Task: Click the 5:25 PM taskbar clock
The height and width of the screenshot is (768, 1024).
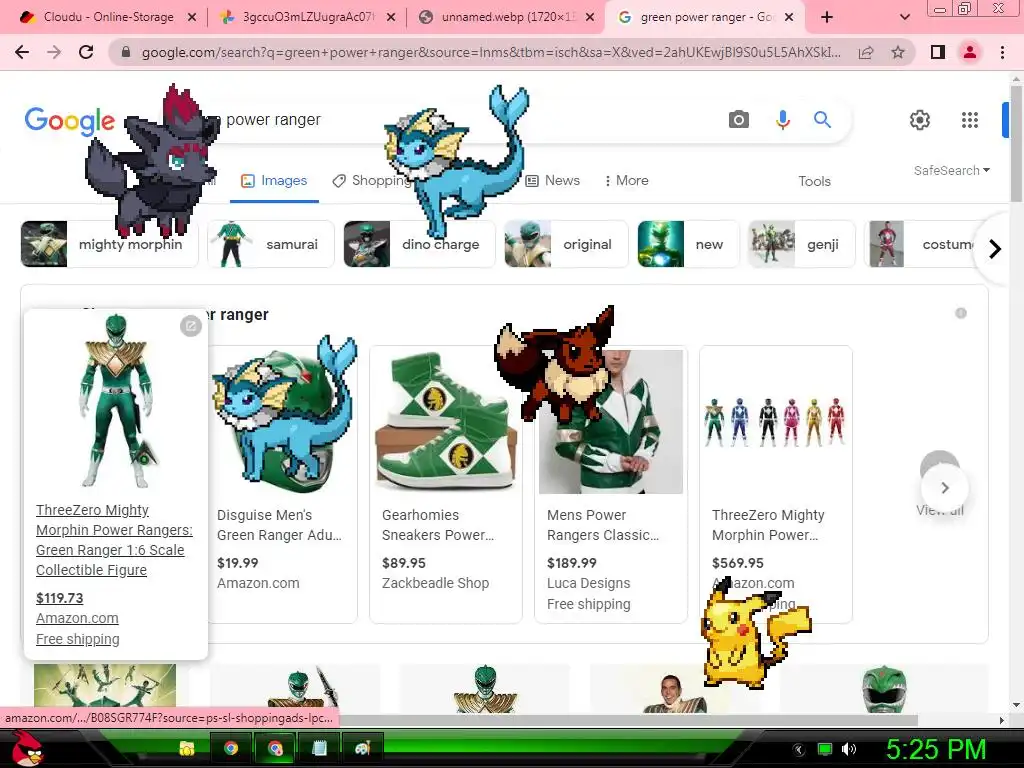Action: coord(935,749)
